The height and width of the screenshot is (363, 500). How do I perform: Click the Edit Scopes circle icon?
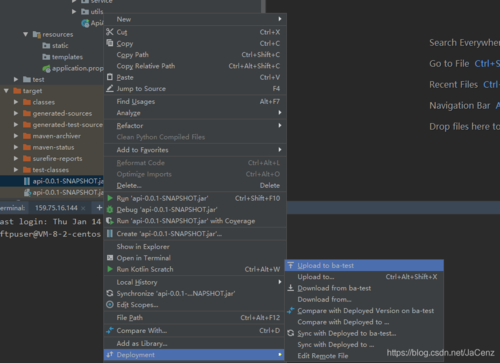110,304
